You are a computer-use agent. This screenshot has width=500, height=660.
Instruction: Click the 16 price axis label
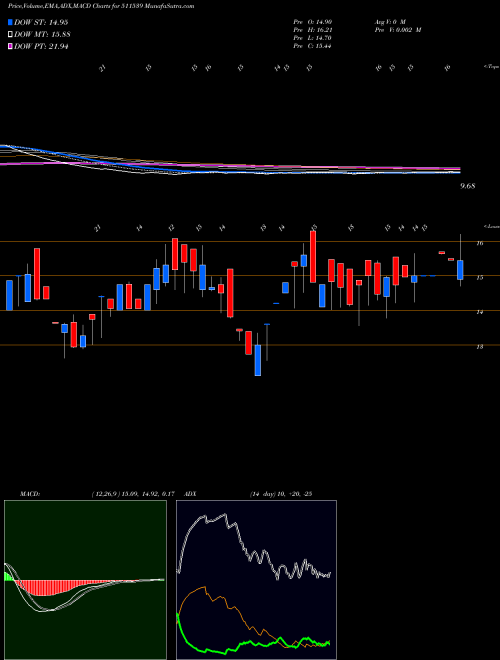480,243
